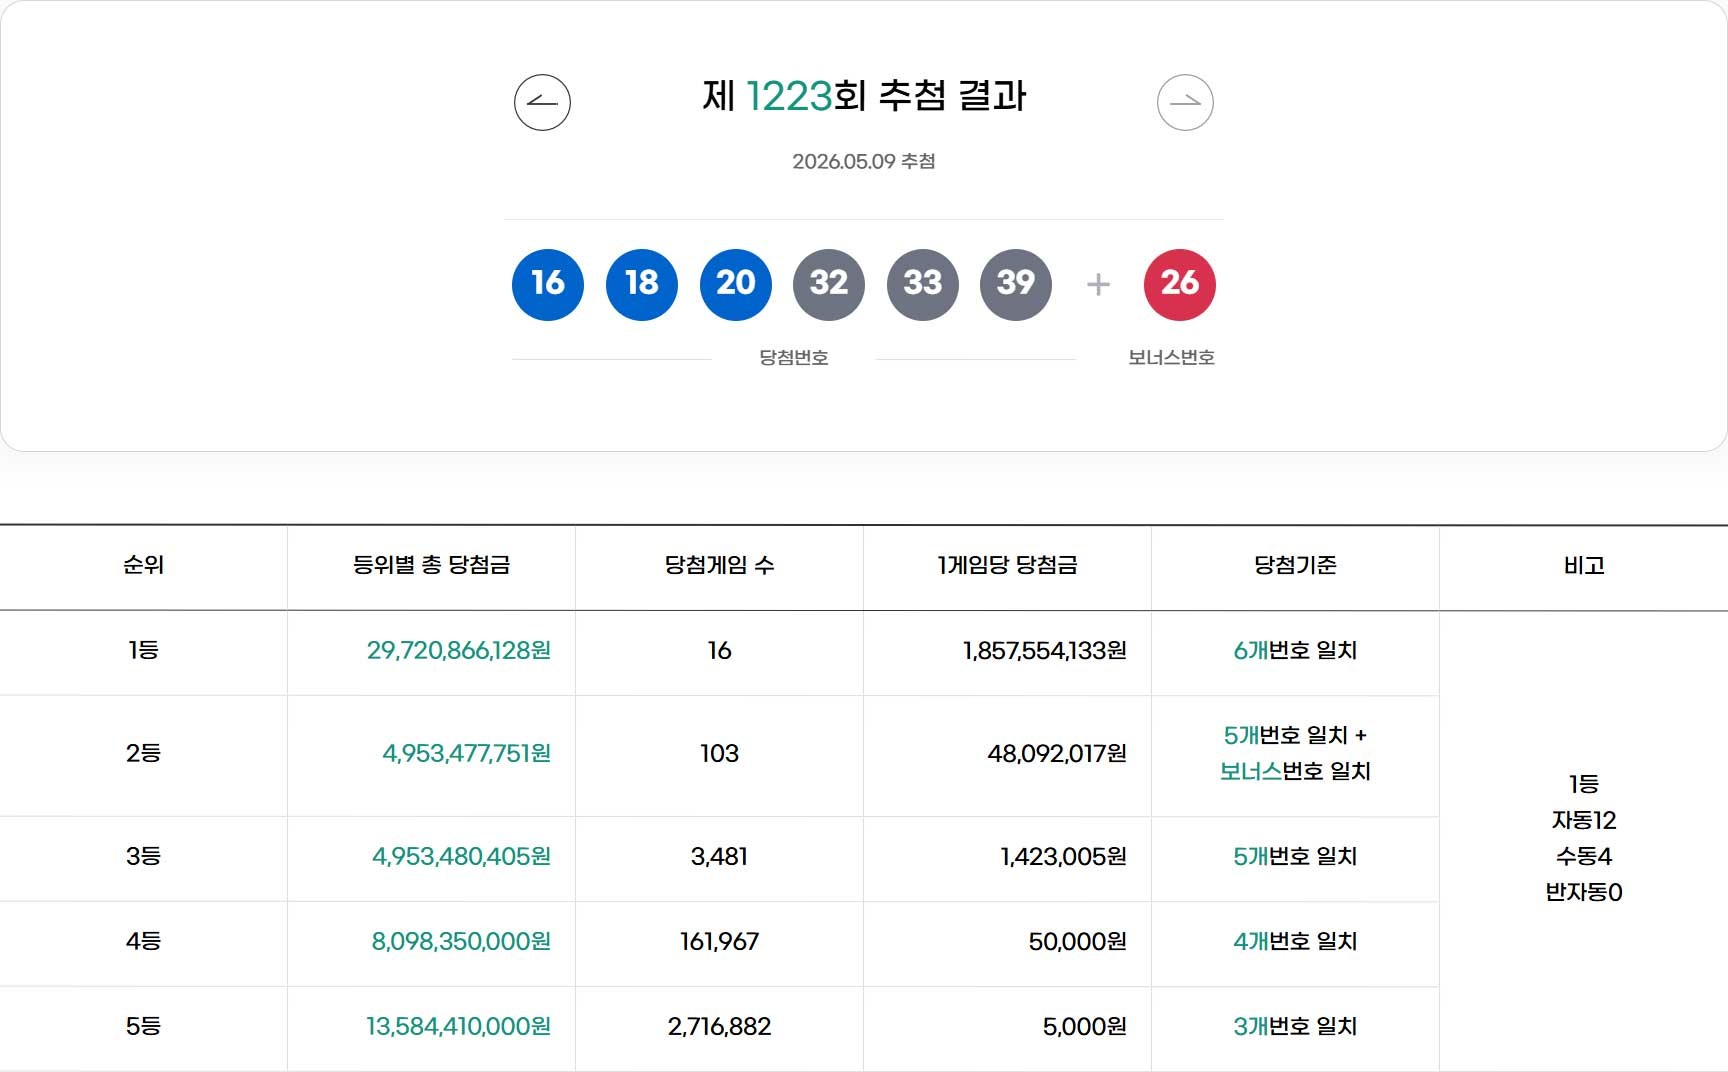1728x1072 pixels.
Task: Click total prize 8,098,350,000원
Action: [x=461, y=941]
